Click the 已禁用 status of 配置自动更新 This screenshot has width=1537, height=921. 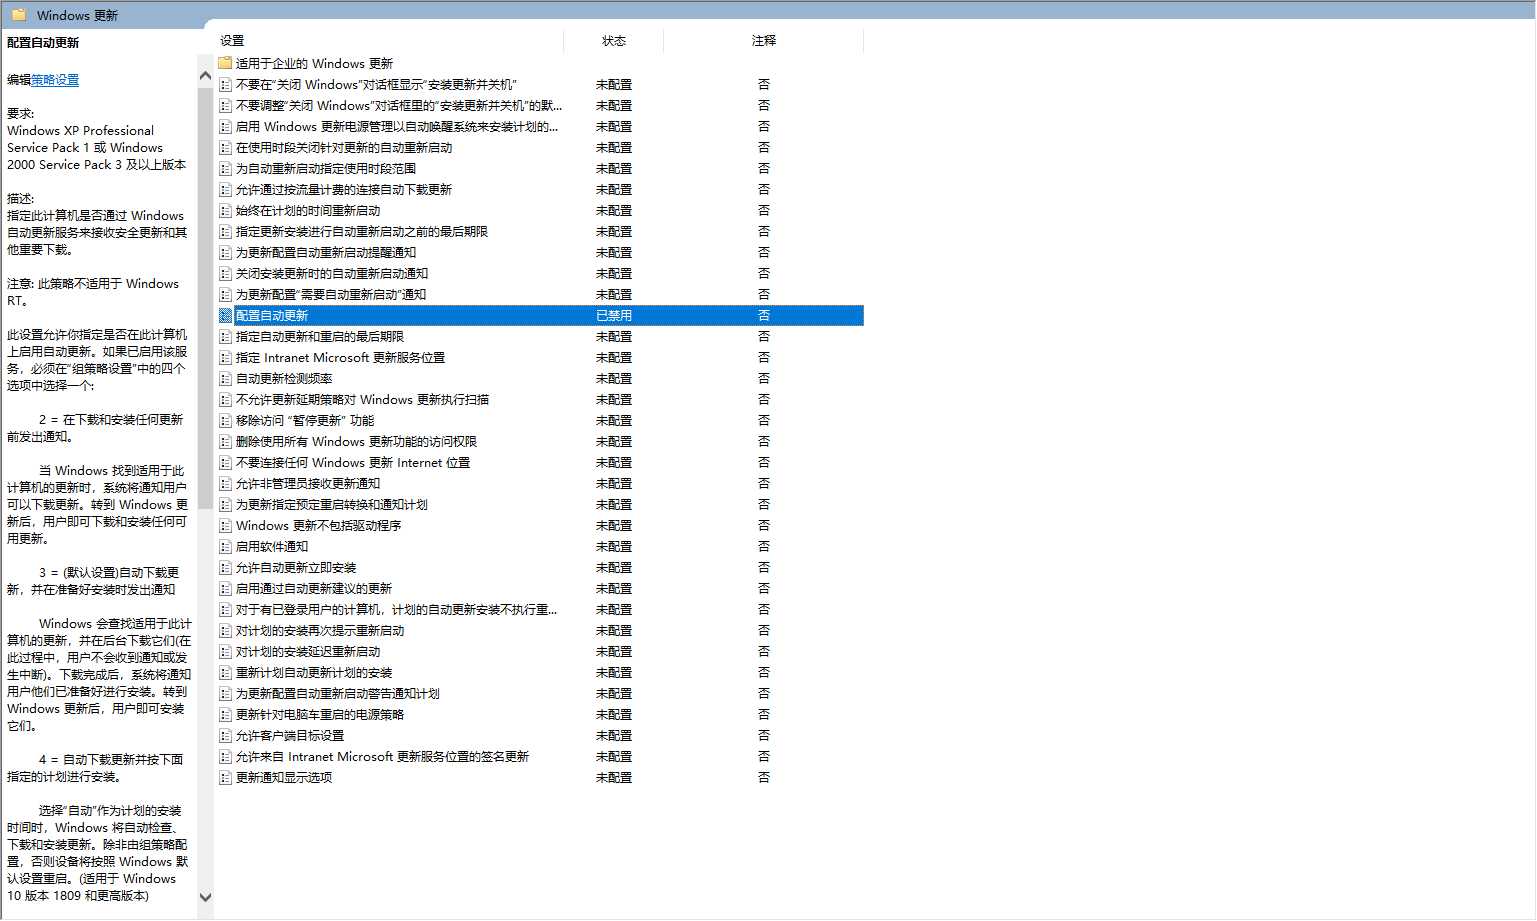point(614,315)
